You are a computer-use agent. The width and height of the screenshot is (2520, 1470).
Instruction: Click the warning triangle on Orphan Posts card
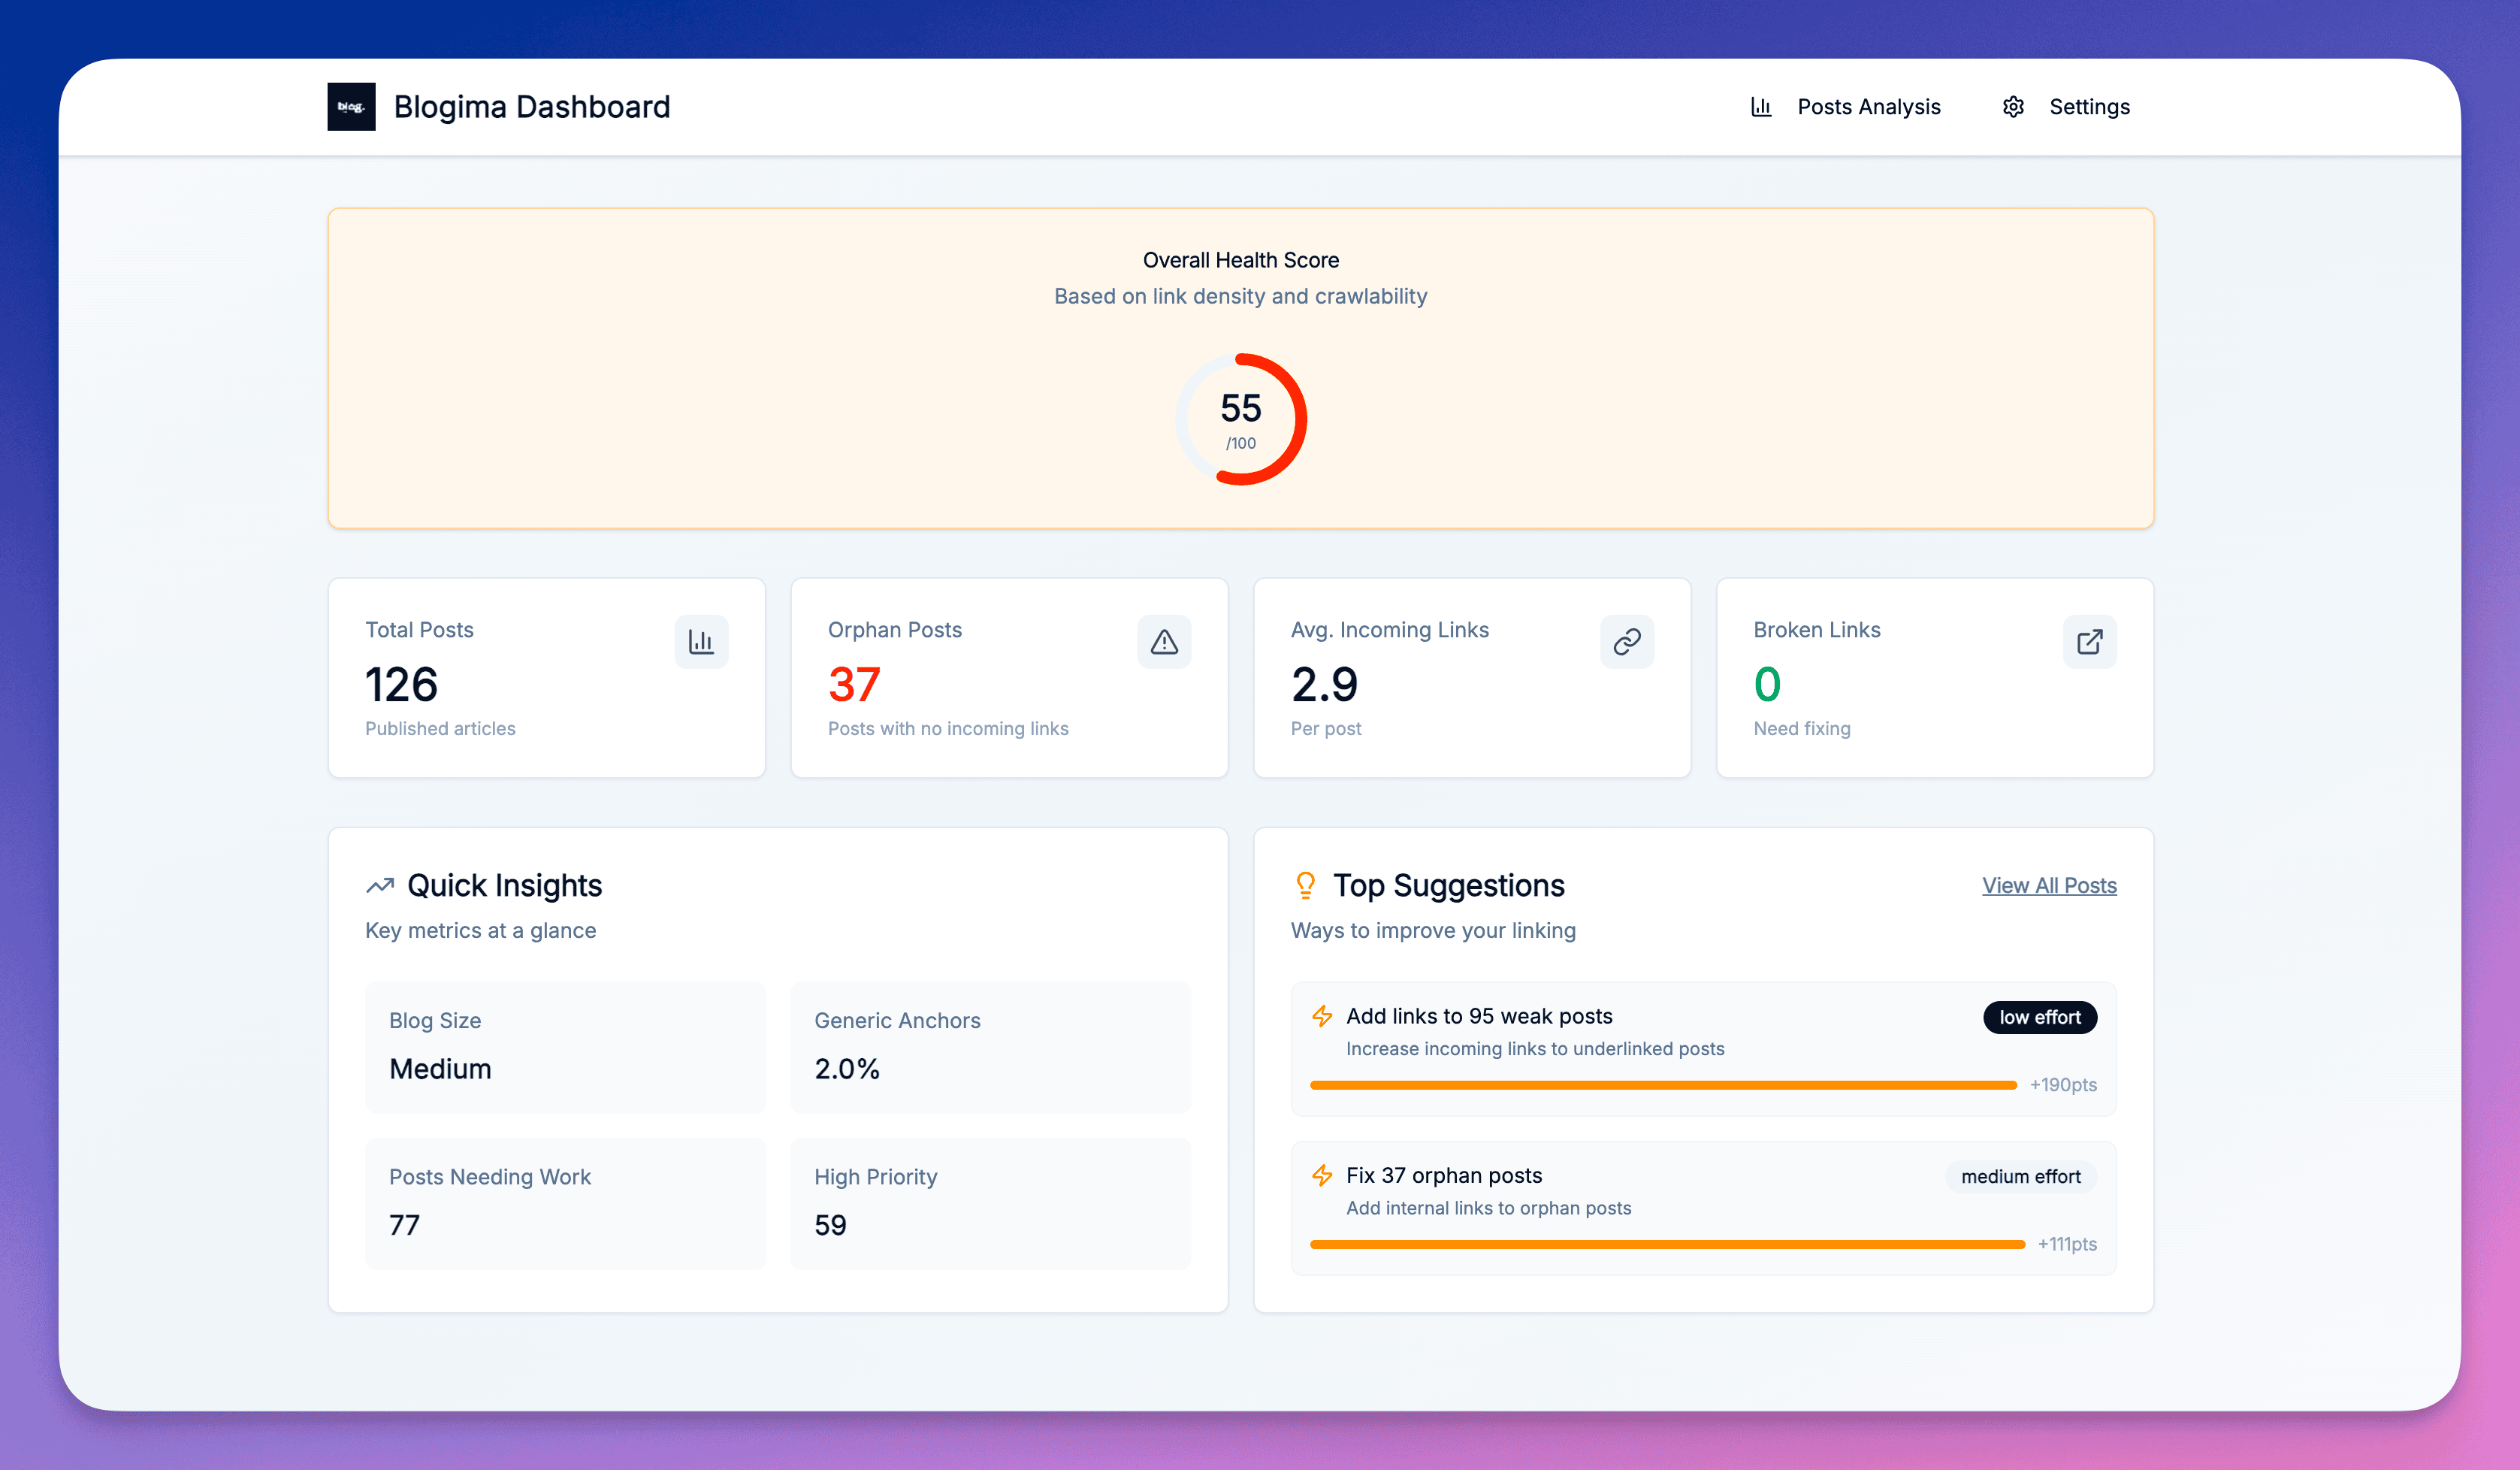1164,641
